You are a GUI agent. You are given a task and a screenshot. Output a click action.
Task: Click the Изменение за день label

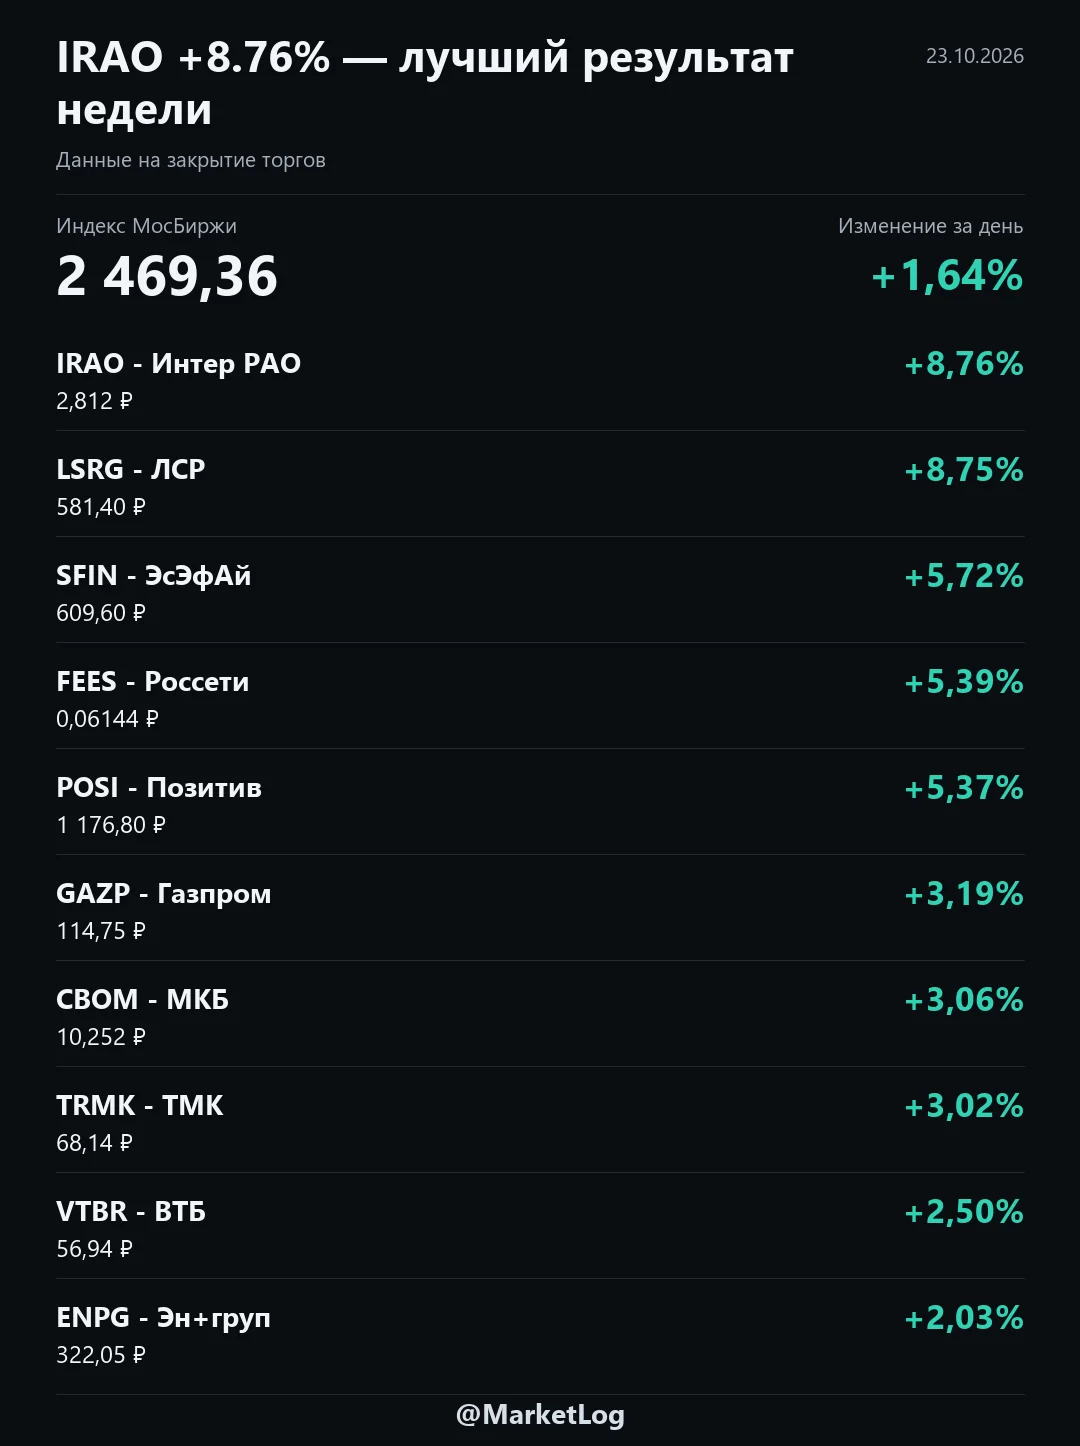click(931, 226)
